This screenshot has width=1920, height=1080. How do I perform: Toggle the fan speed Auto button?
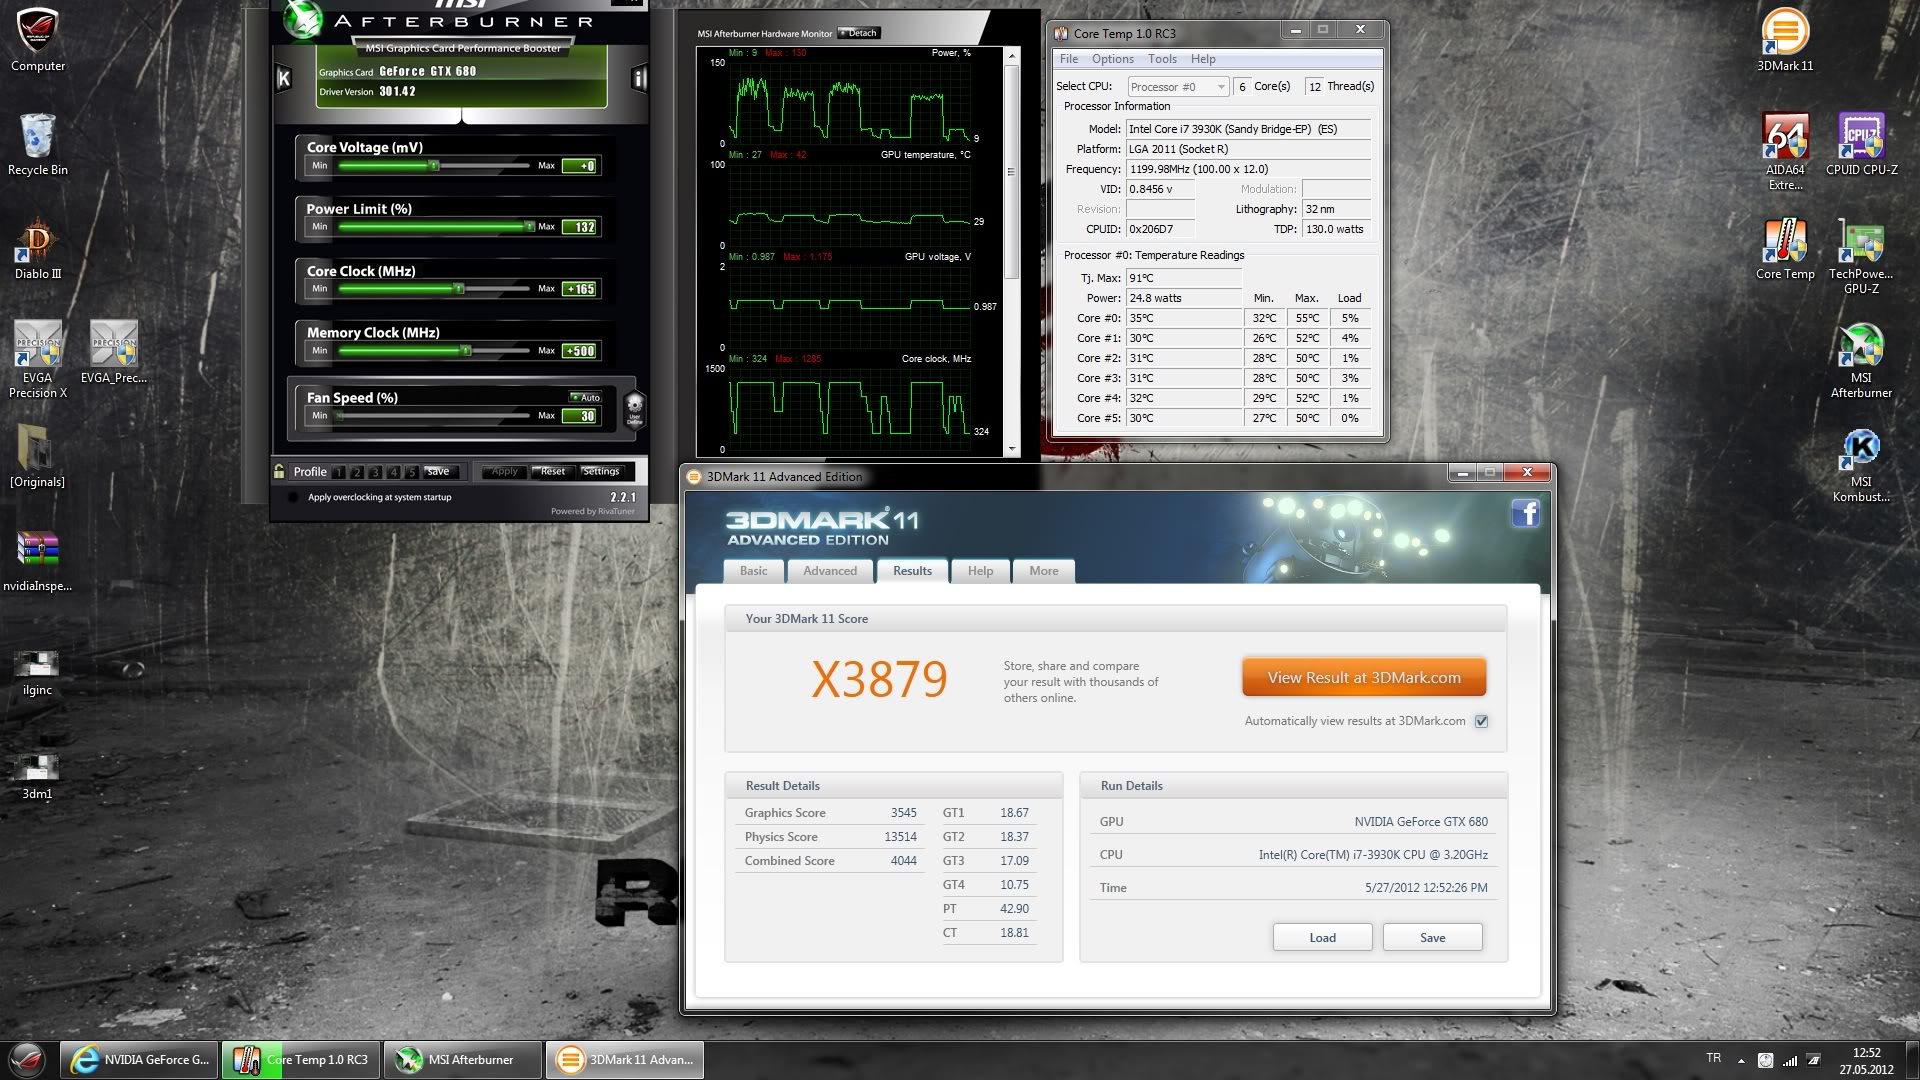(x=586, y=397)
